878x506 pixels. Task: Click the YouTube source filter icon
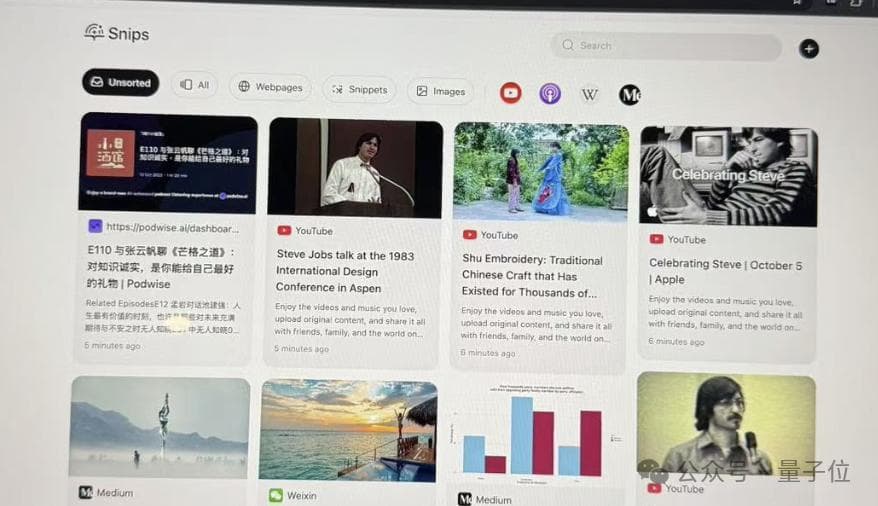[x=511, y=93]
